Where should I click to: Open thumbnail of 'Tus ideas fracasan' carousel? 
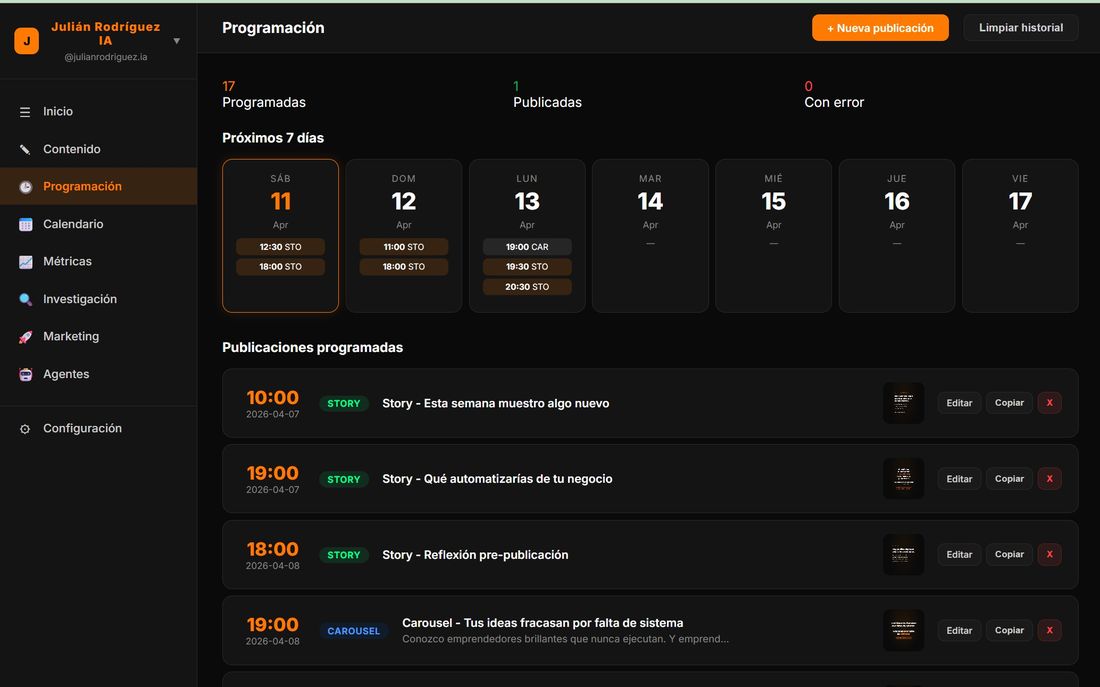click(x=904, y=630)
